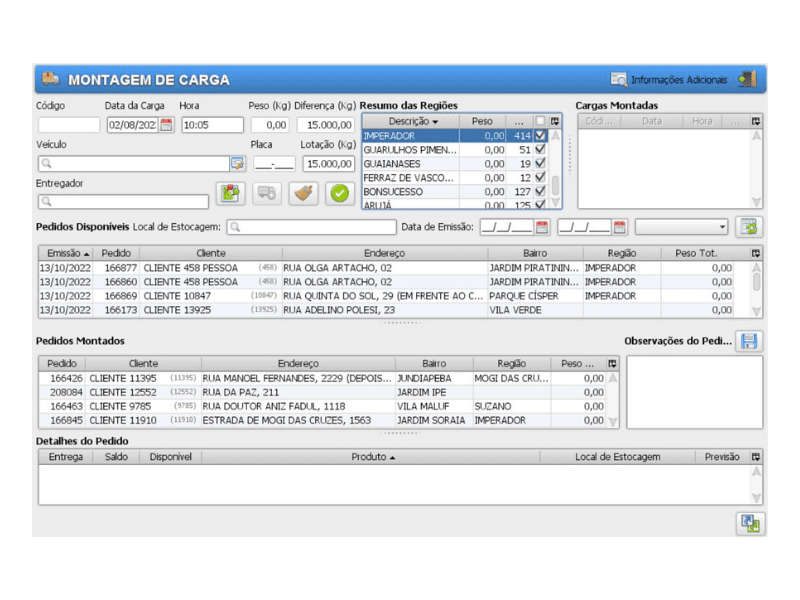Uncheck the IMPERADOR region checkbox

(541, 135)
